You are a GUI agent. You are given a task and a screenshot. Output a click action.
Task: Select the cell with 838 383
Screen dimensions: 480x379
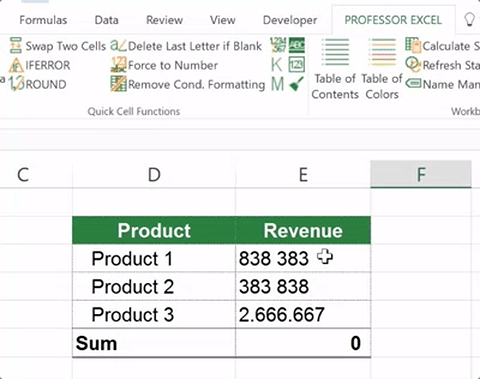[303, 258]
